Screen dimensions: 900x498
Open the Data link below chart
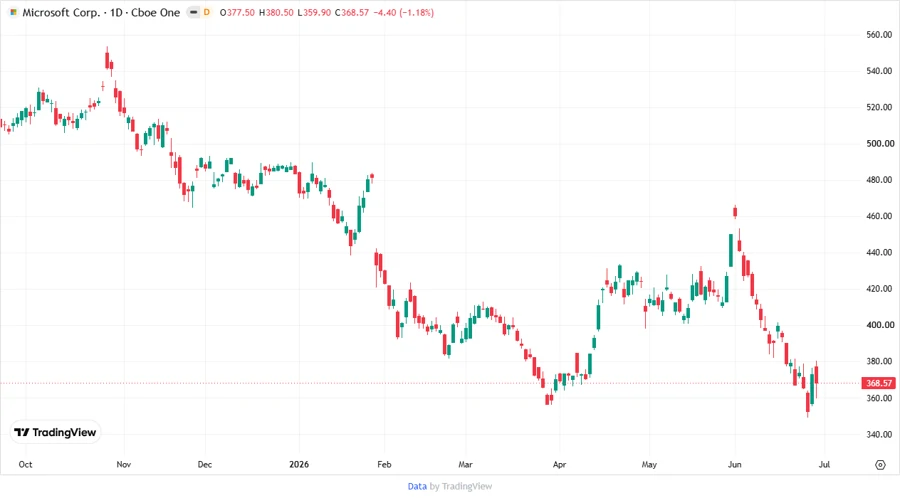pyautogui.click(x=417, y=486)
